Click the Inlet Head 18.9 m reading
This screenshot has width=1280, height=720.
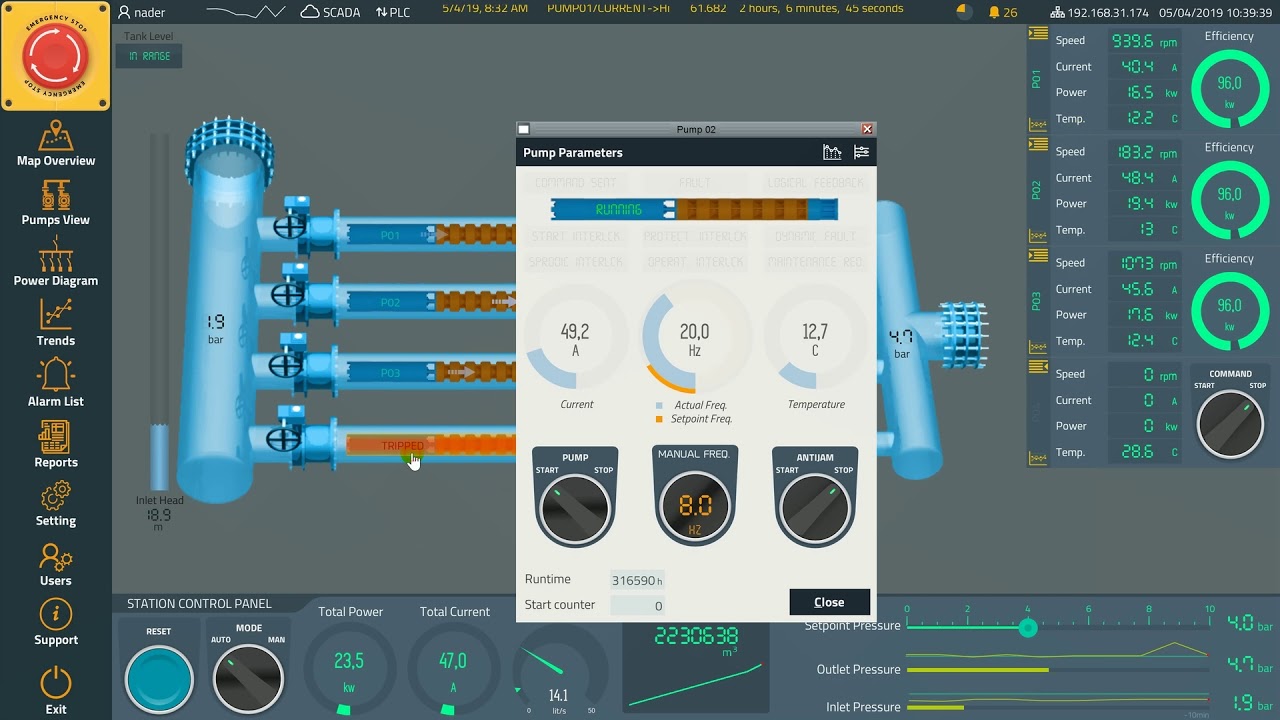click(159, 515)
